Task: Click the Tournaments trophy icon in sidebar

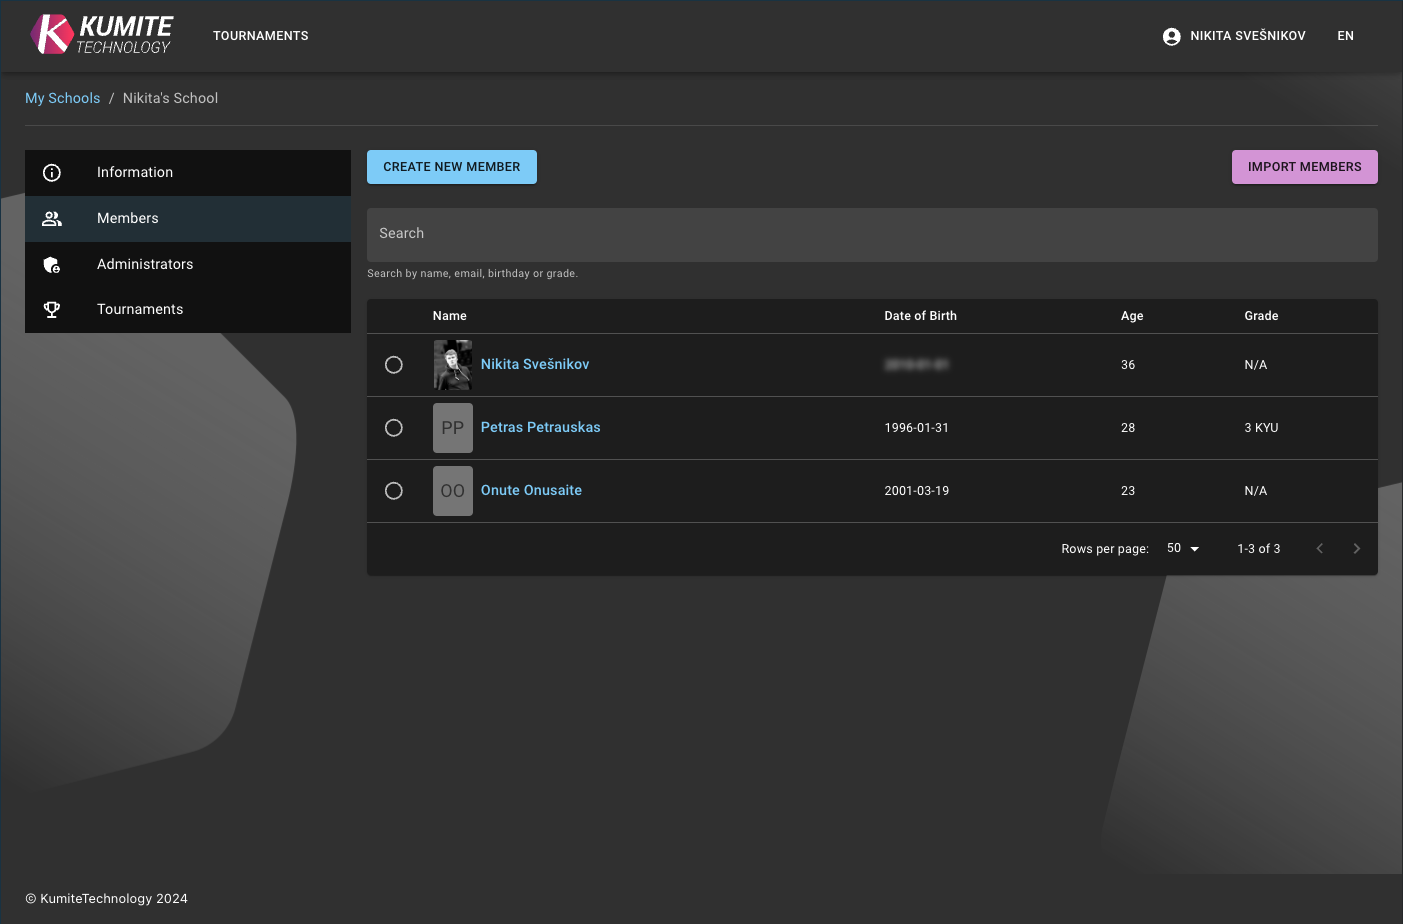Action: 52,310
